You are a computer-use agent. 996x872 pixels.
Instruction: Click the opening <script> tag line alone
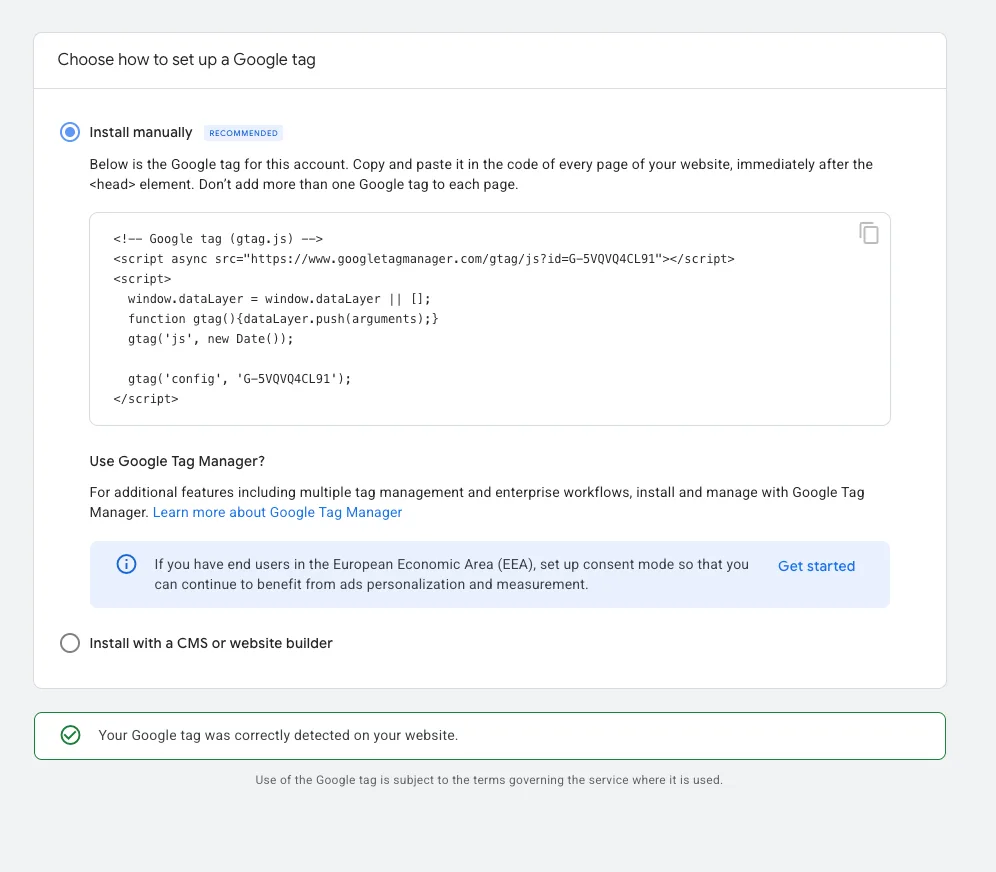click(x=142, y=279)
